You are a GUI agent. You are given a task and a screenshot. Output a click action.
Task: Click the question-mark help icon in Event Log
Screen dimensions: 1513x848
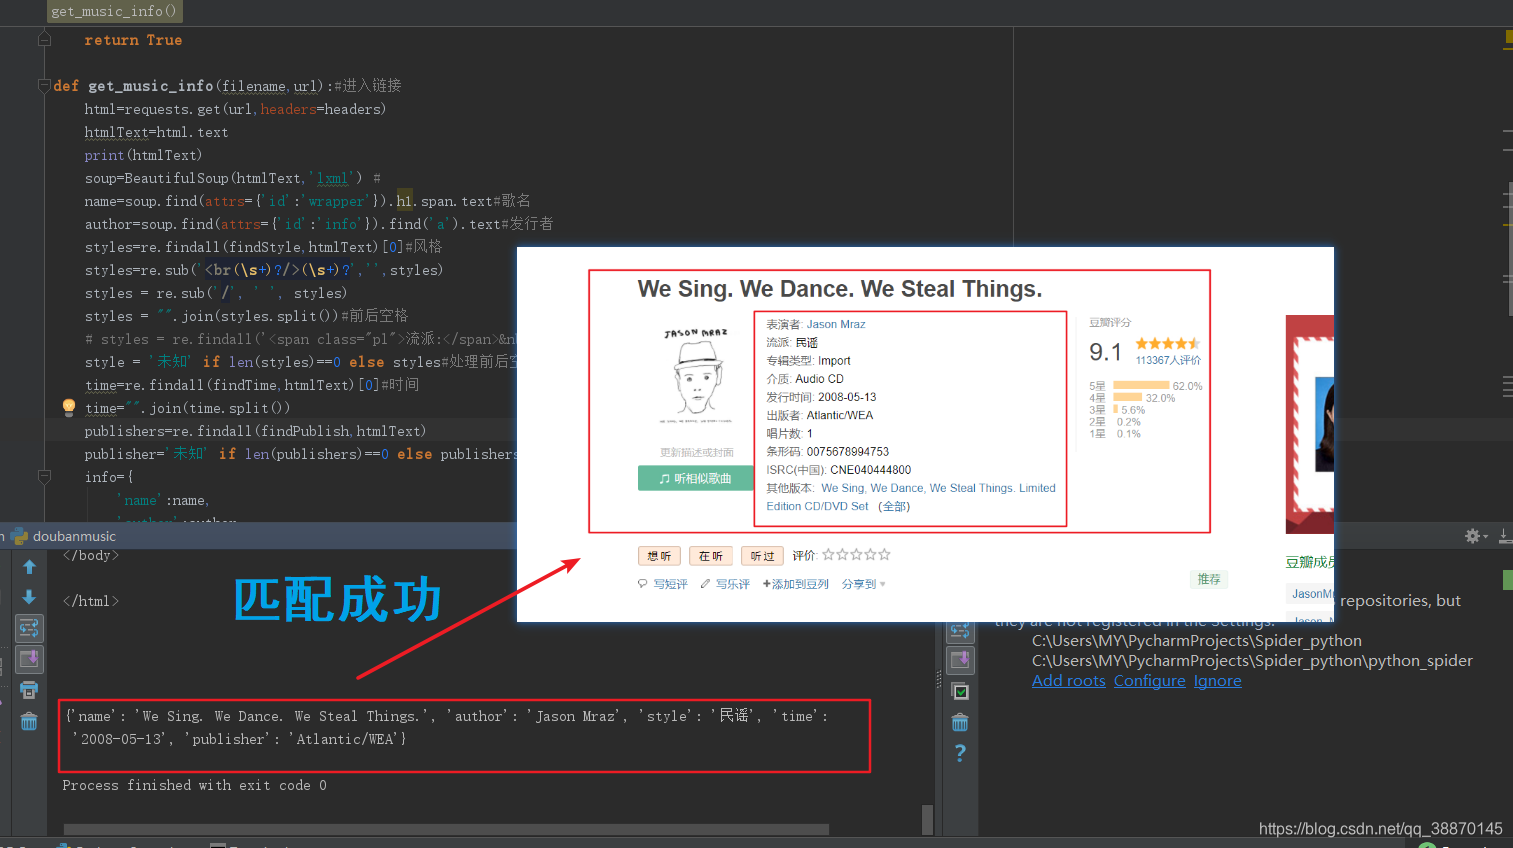click(x=960, y=753)
